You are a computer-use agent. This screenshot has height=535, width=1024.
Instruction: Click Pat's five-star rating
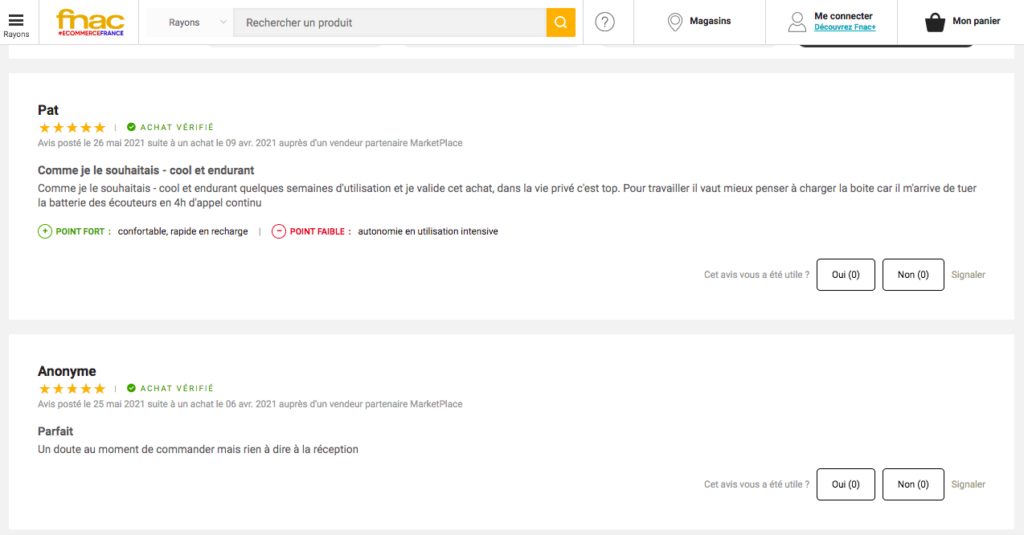[x=72, y=127]
